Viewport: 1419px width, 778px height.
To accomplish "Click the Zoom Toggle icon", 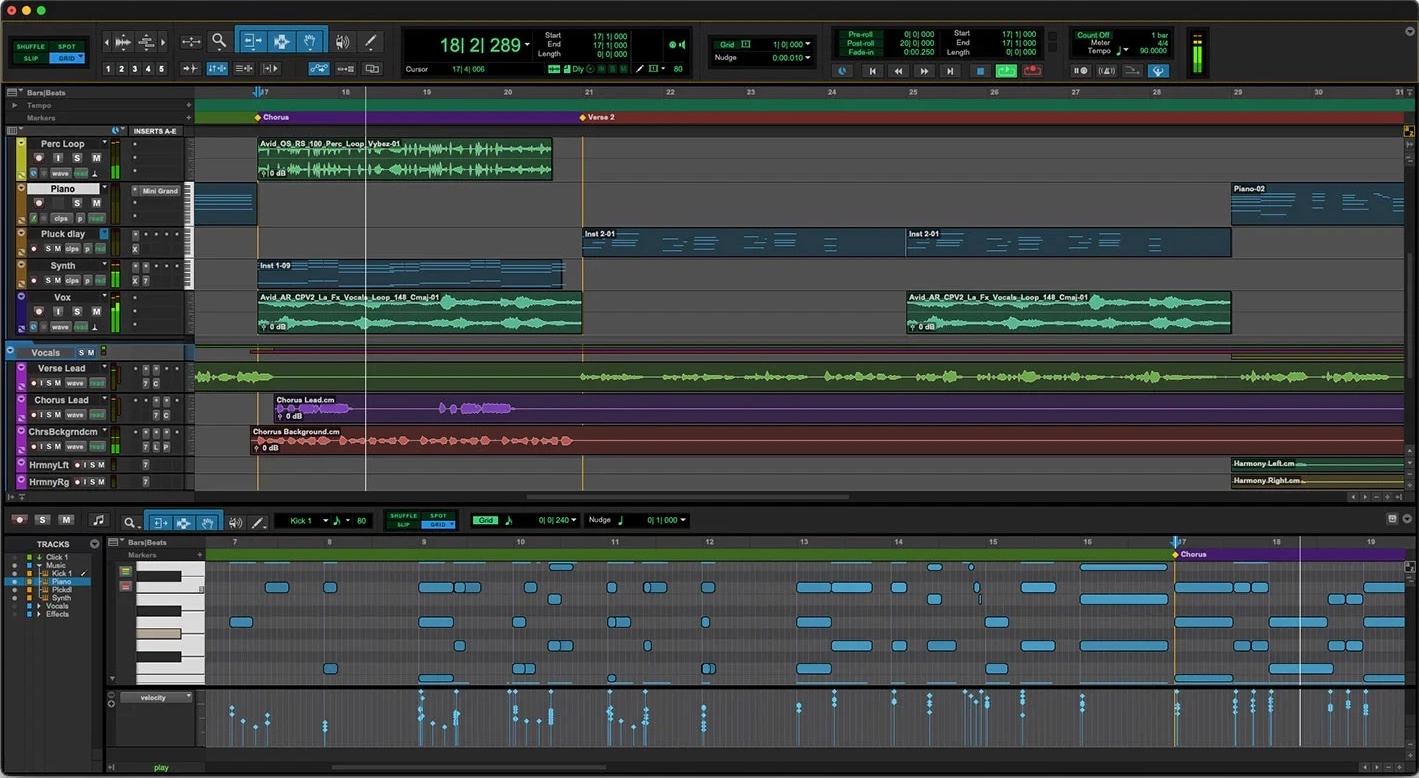I will (x=191, y=42).
